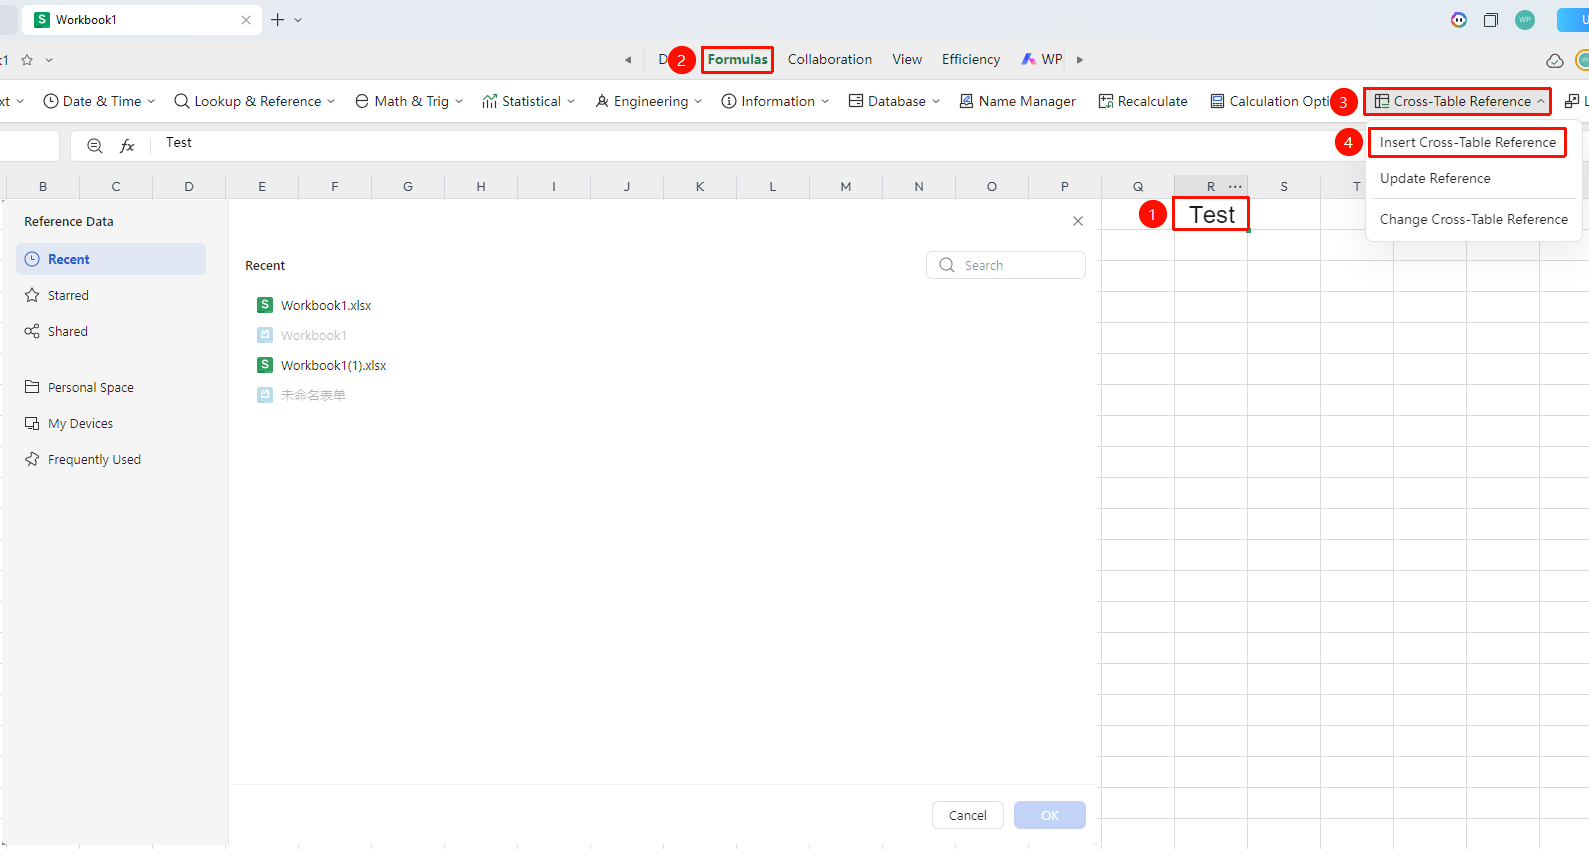Select Update Reference from the menu
The width and height of the screenshot is (1589, 849).
[1435, 178]
